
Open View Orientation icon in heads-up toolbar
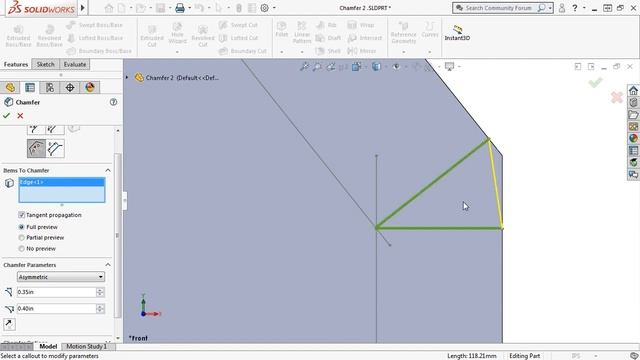356,67
